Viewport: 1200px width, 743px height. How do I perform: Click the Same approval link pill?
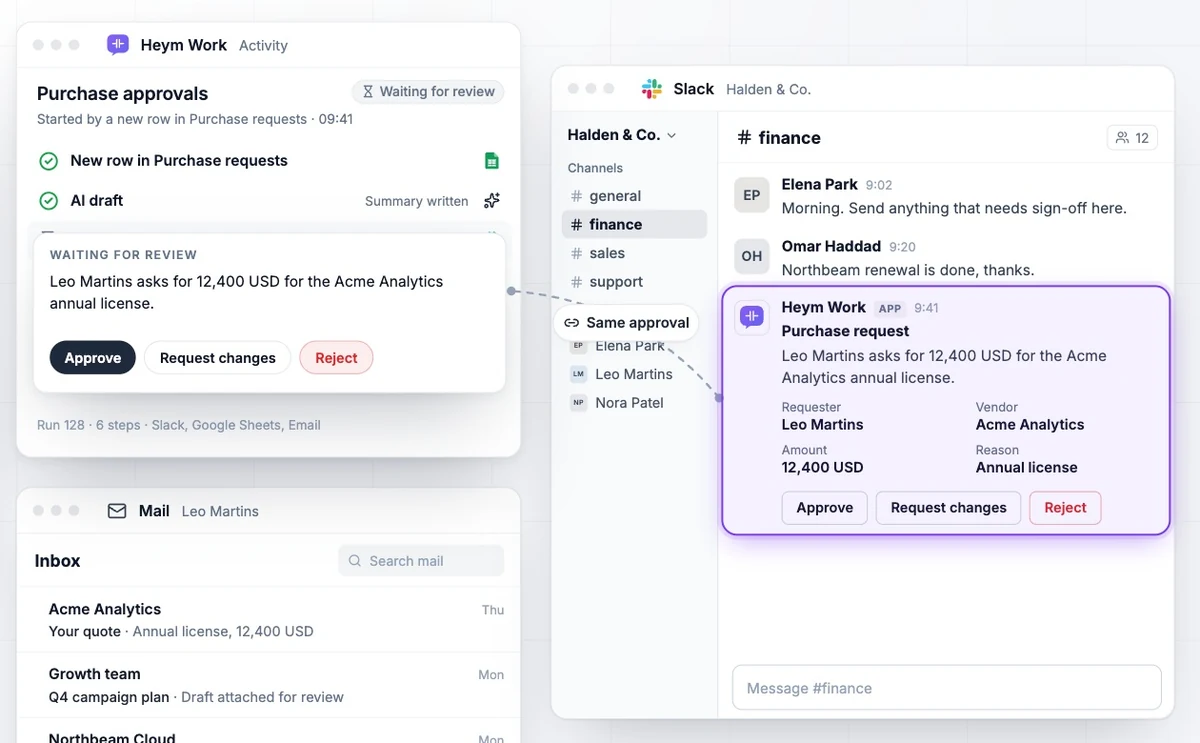(x=626, y=323)
